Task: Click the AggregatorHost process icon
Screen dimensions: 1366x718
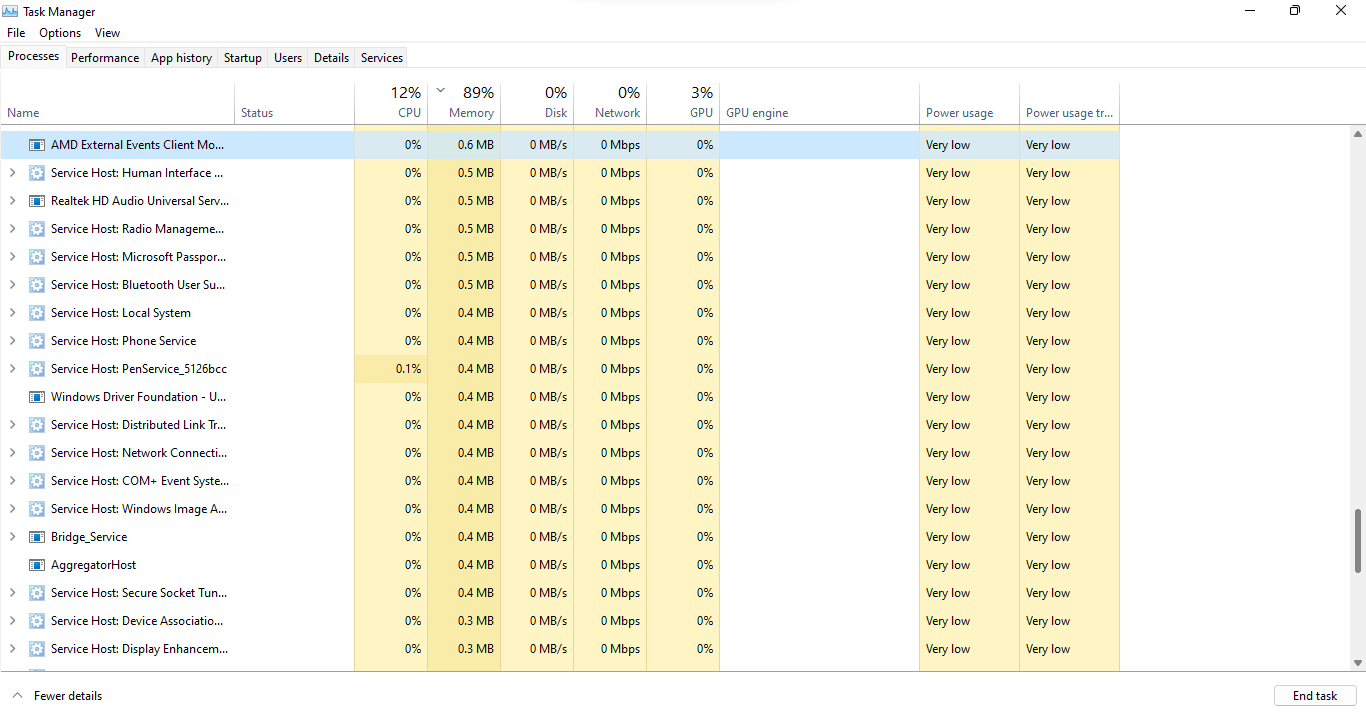Action: click(x=37, y=565)
